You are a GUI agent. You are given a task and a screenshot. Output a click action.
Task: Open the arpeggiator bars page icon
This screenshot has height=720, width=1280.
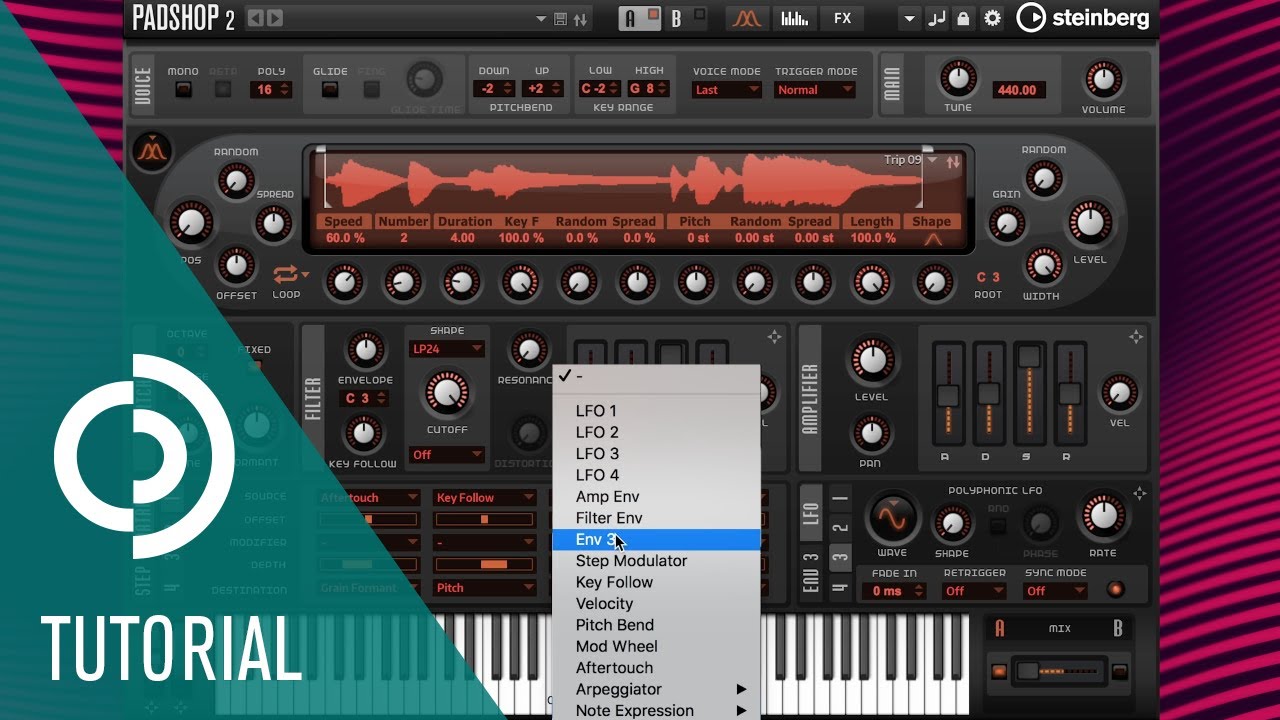click(795, 18)
